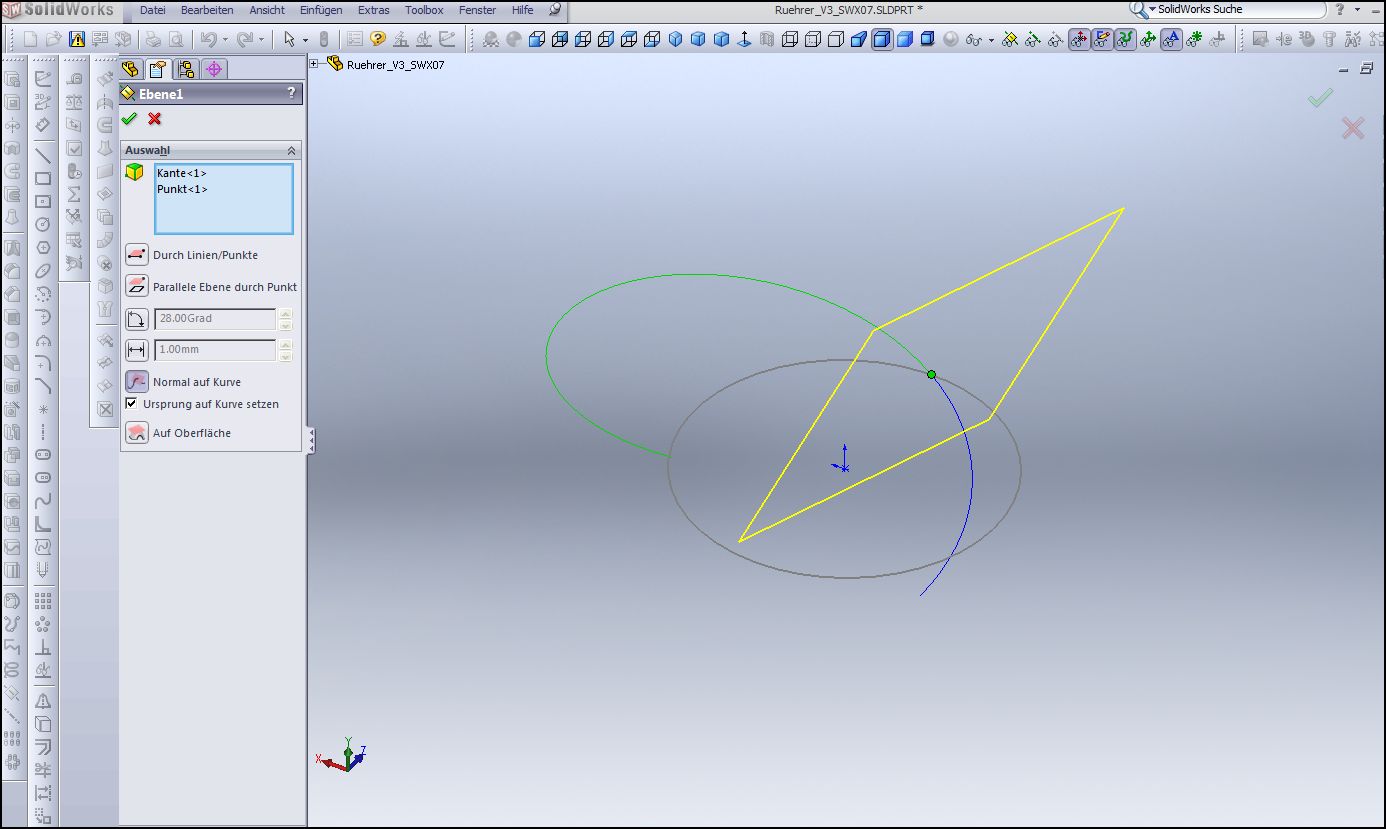This screenshot has width=1386, height=829.
Task: Open the Select tool dropdown arrow
Action: pyautogui.click(x=306, y=40)
